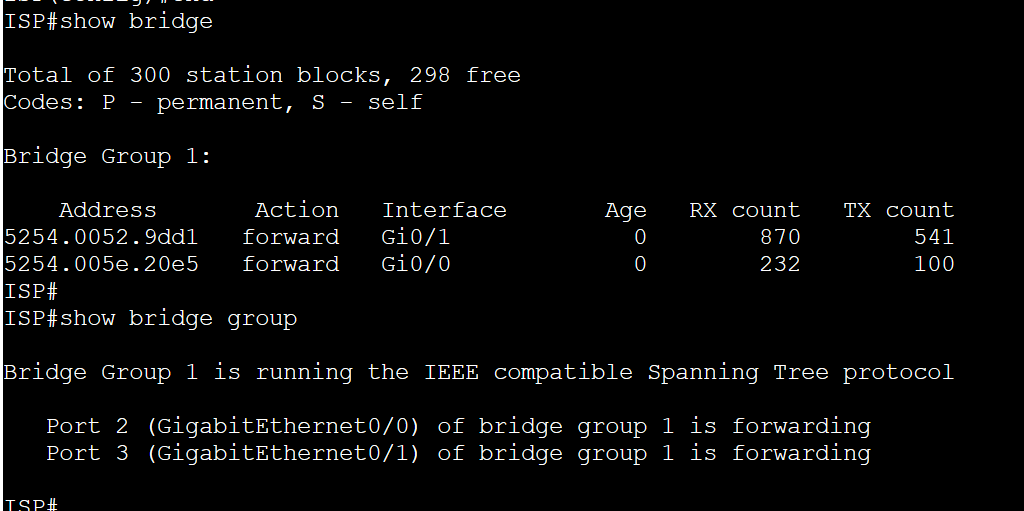
Task: Click the Port 2 GigabitEthernet0/0 line
Action: [x=458, y=427]
